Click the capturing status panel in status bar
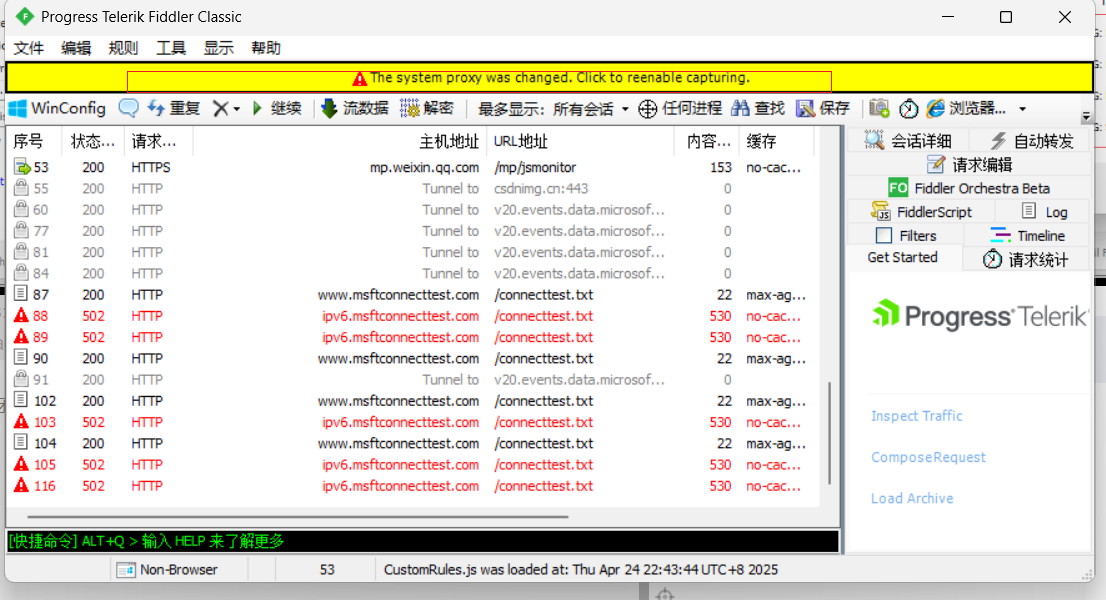Screen dimensions: 1106x600 coord(59,570)
